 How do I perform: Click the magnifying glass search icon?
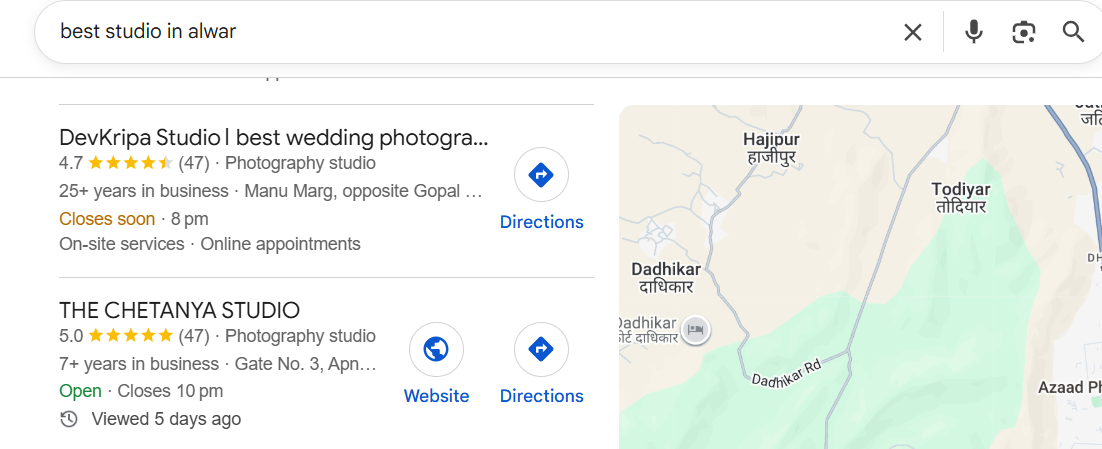[x=1073, y=32]
